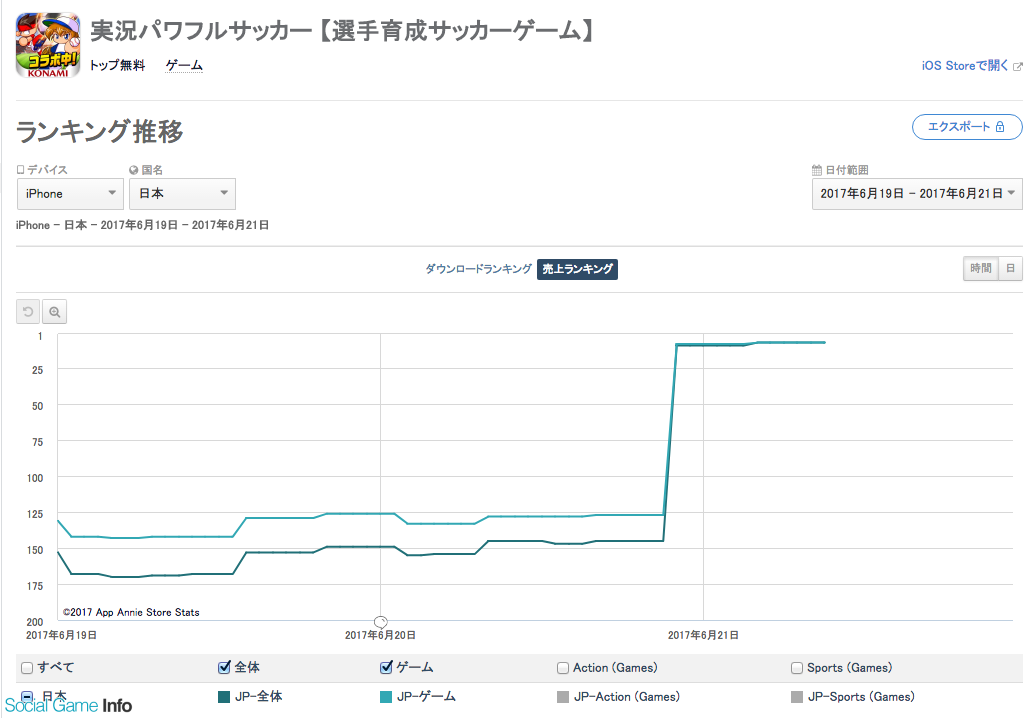1034x718 pixels.
Task: Uncheck the ゲーム category checkbox
Action: click(x=386, y=667)
